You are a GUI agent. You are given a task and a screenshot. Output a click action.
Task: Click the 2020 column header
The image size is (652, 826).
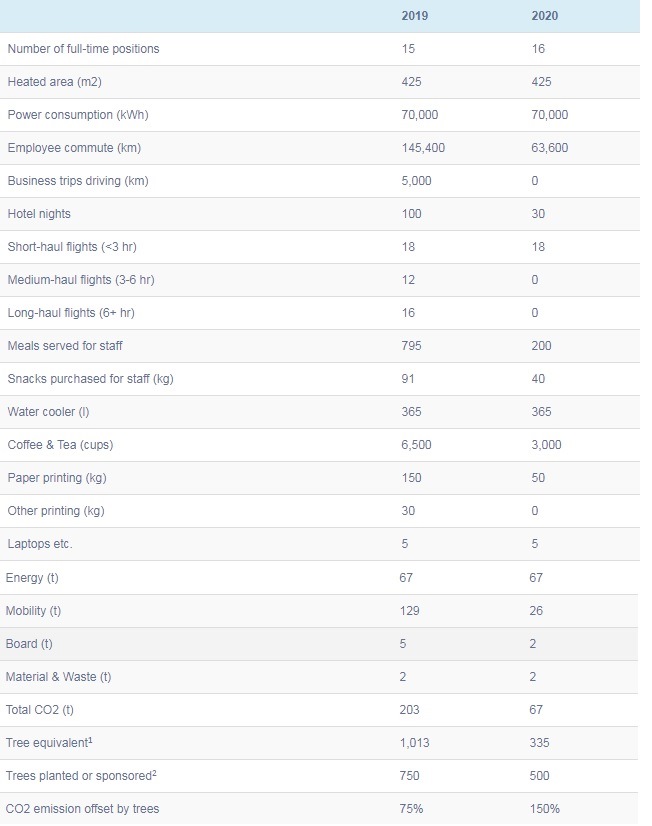(x=546, y=16)
